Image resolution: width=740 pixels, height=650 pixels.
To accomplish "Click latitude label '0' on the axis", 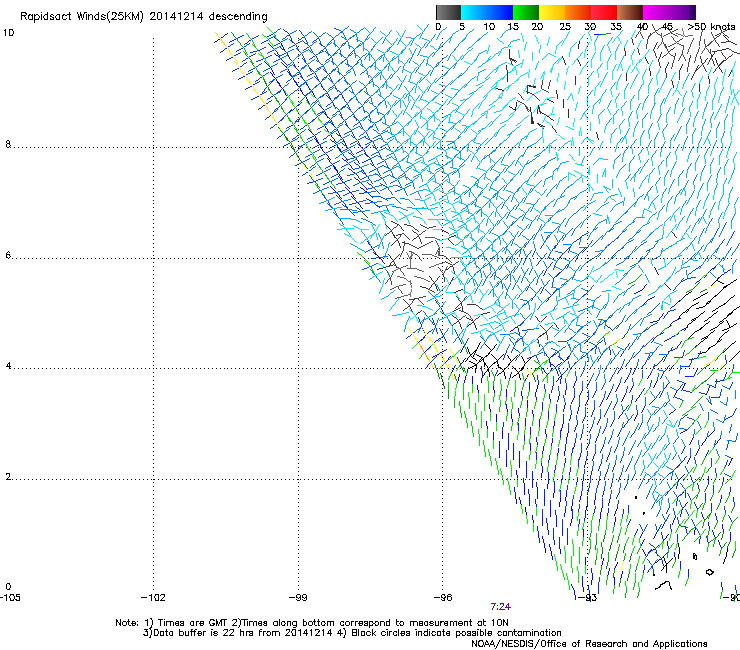I will coord(8,587).
